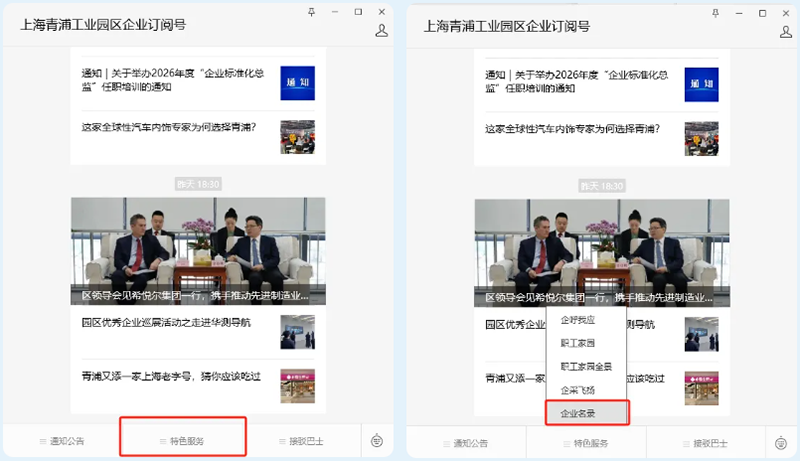Open 企业标准化总监 training notice in right window
This screenshot has width=800, height=461.
pos(574,81)
